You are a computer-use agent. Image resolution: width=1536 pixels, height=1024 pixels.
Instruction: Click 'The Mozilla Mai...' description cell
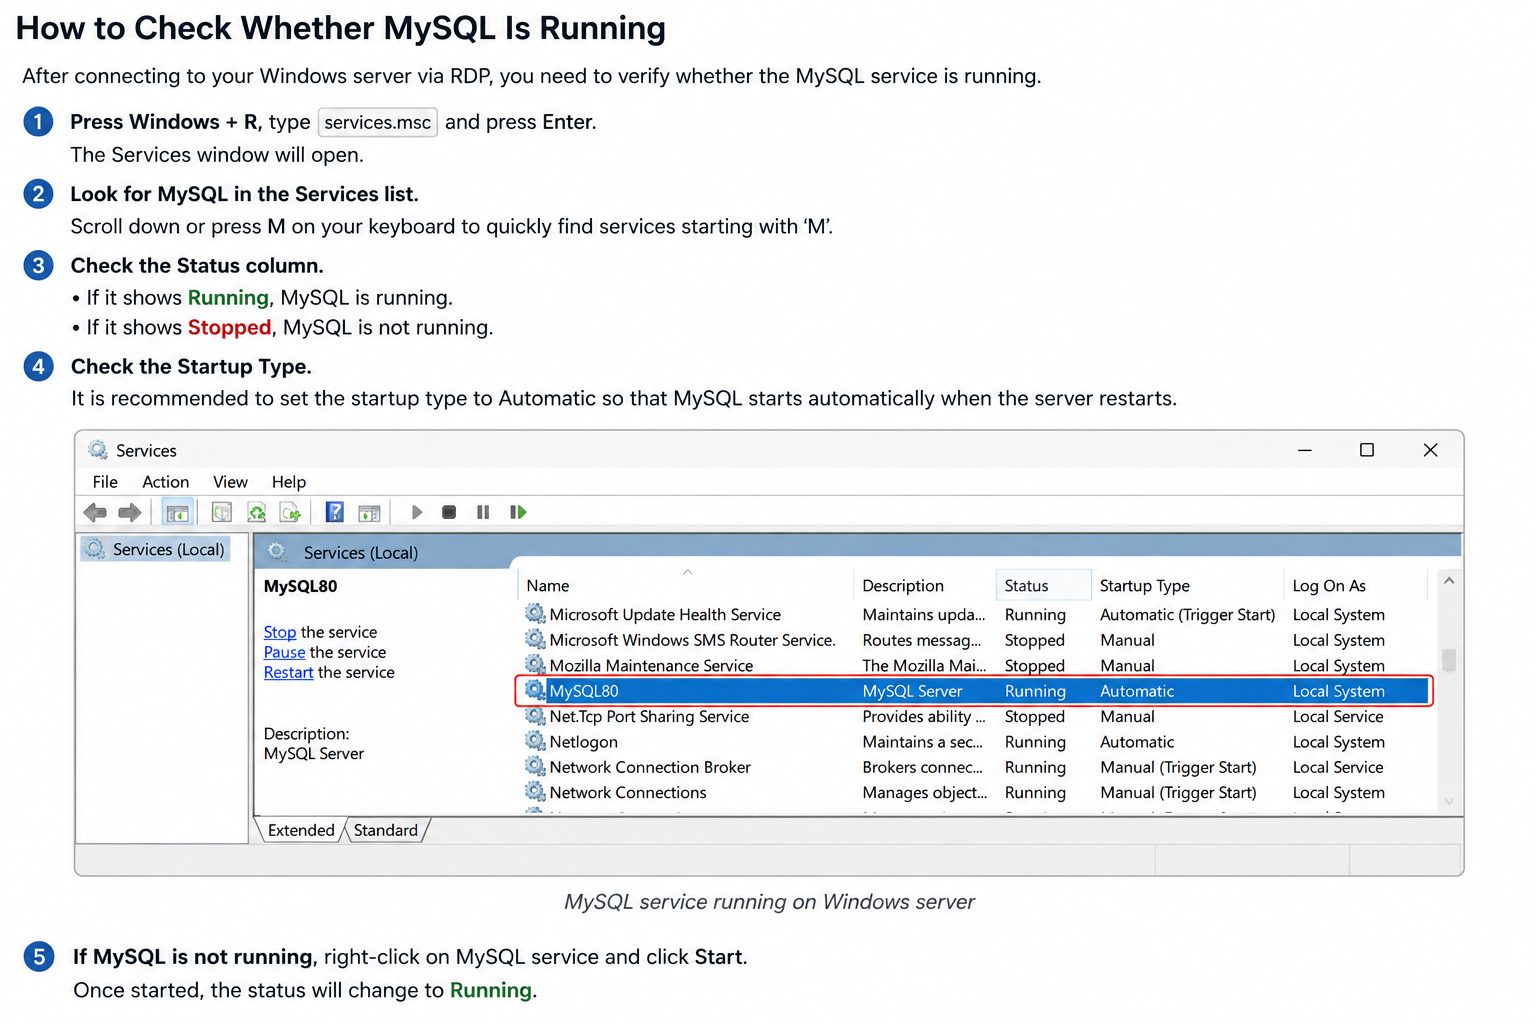pyautogui.click(x=924, y=666)
